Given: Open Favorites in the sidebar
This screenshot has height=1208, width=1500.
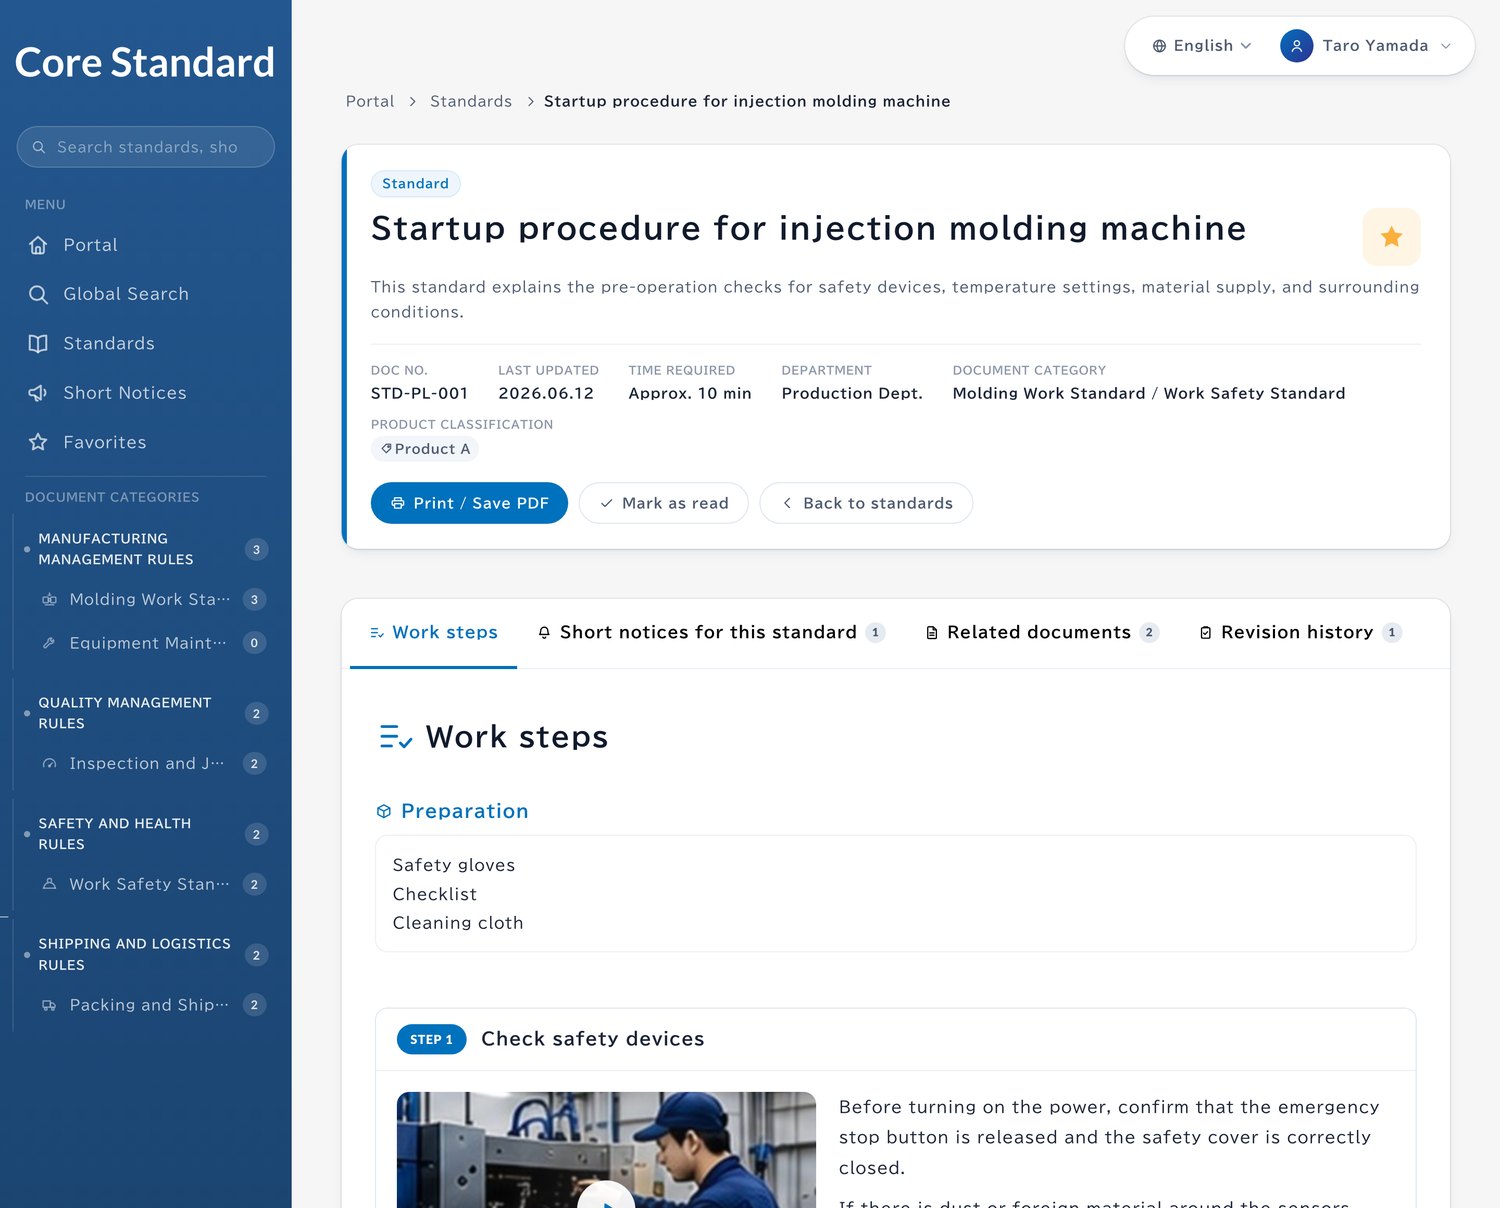Looking at the screenshot, I should (145, 442).
